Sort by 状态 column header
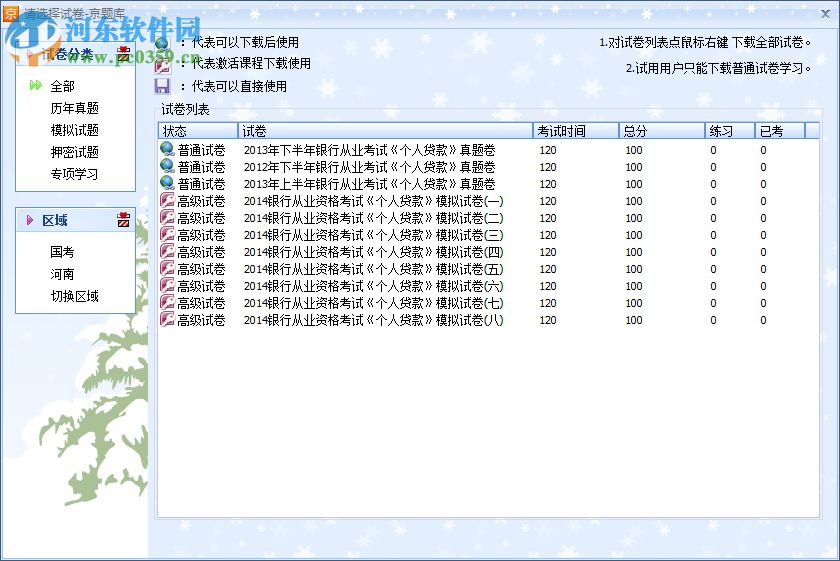Image resolution: width=840 pixels, height=561 pixels. pos(198,131)
